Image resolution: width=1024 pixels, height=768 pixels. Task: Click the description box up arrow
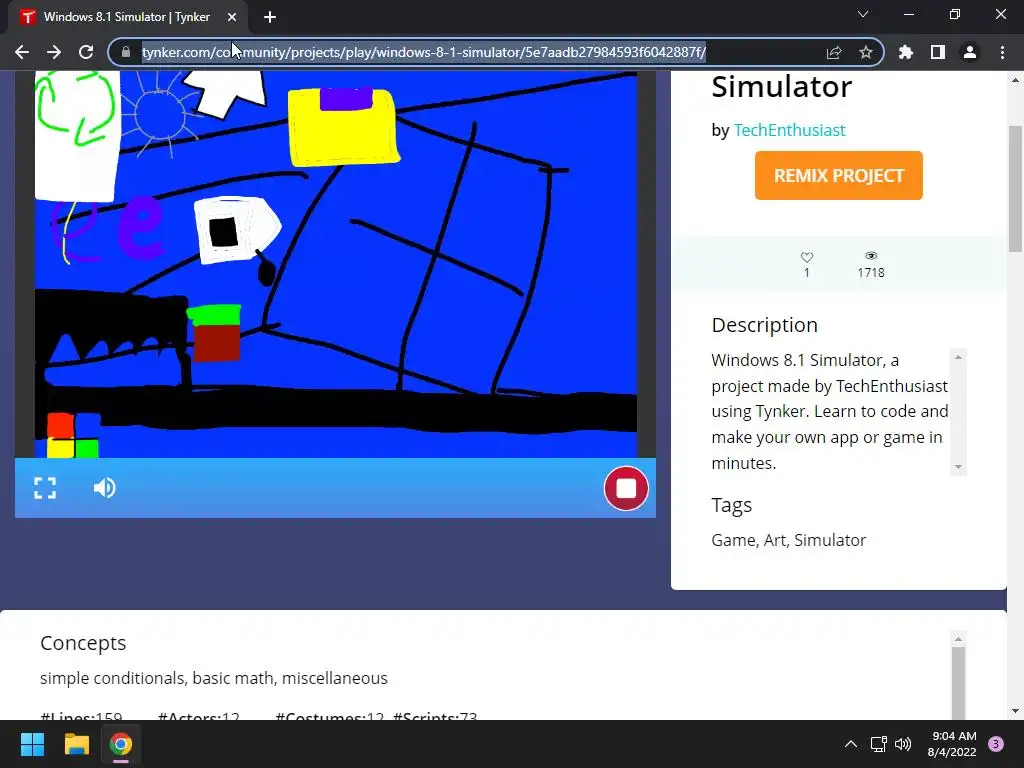tap(958, 357)
